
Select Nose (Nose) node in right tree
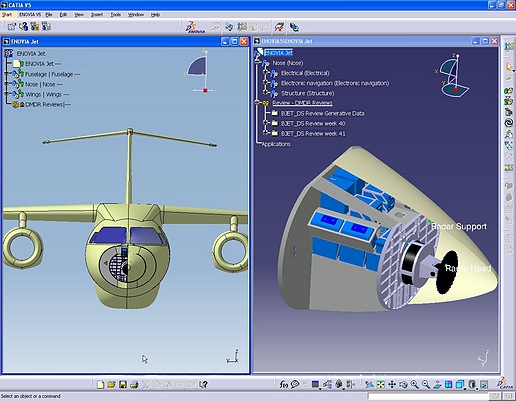point(288,63)
